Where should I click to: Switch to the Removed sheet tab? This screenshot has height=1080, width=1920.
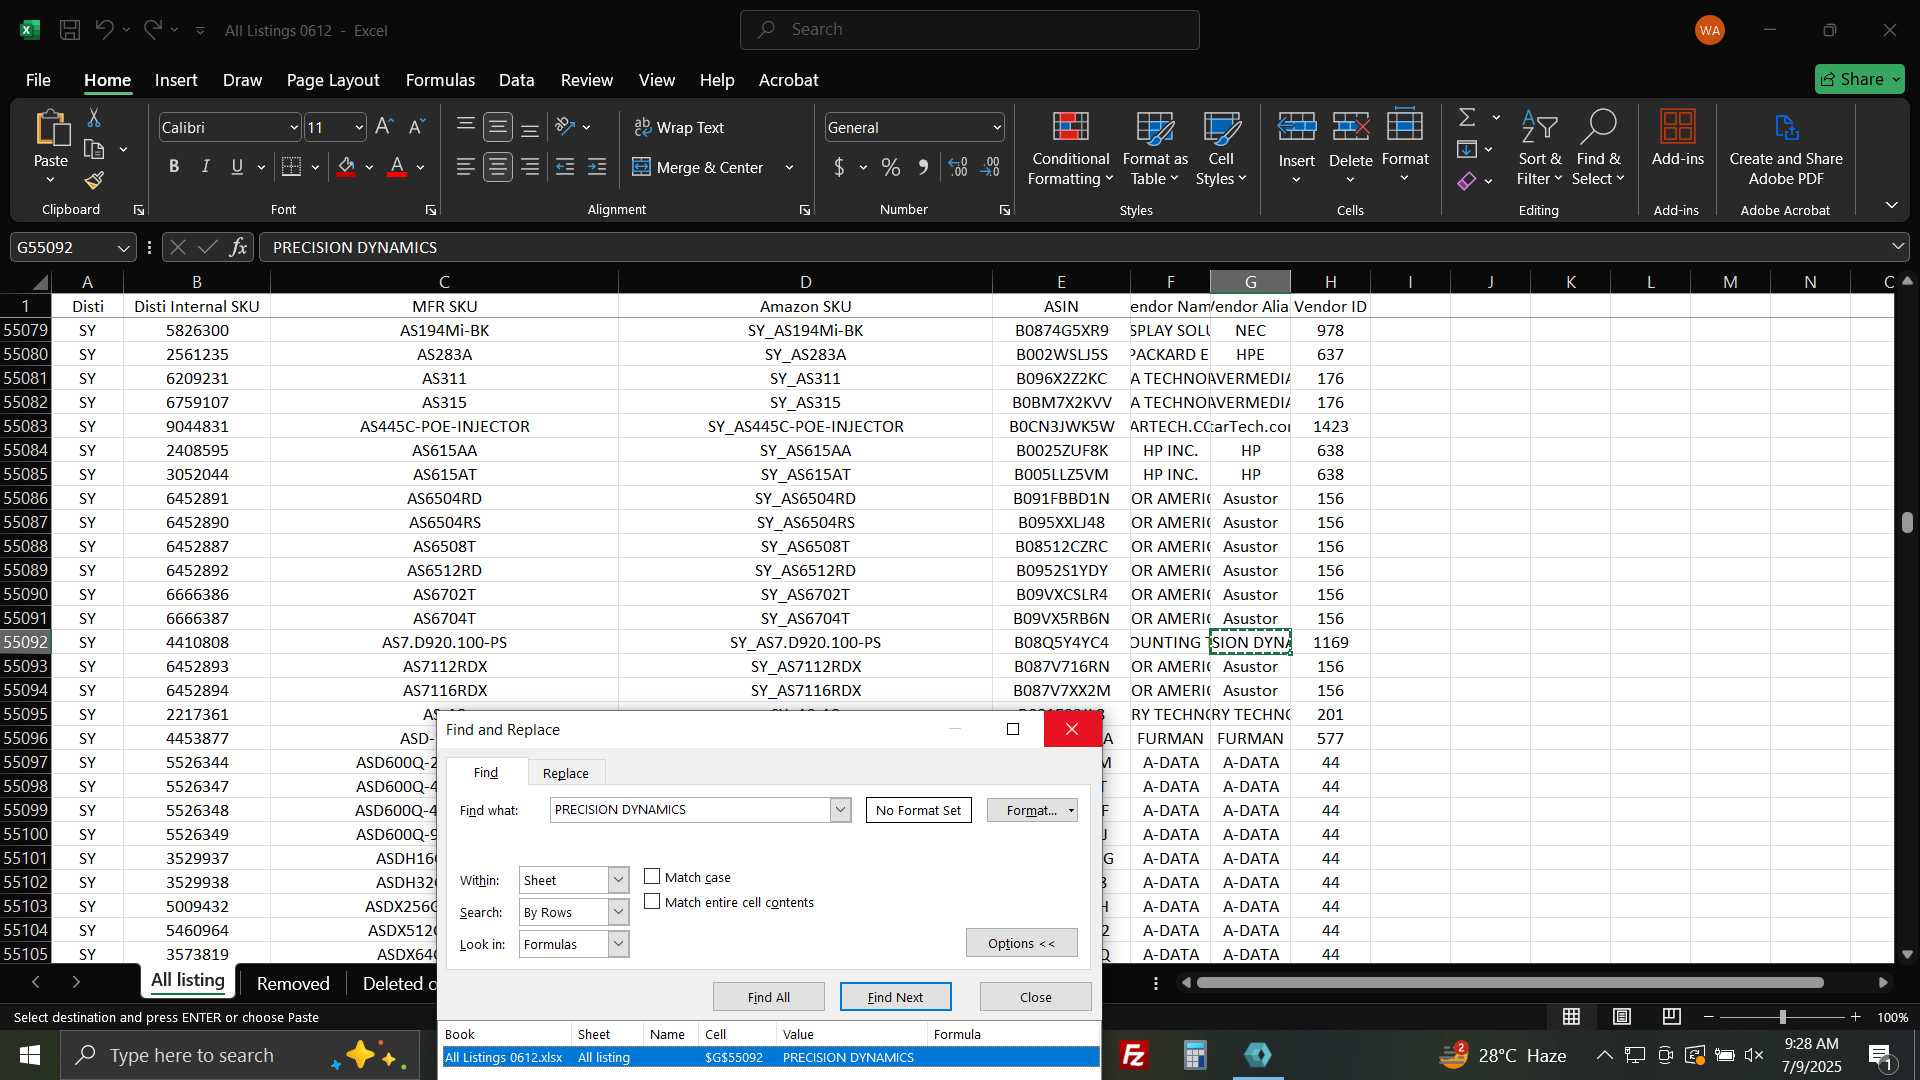pos(293,983)
